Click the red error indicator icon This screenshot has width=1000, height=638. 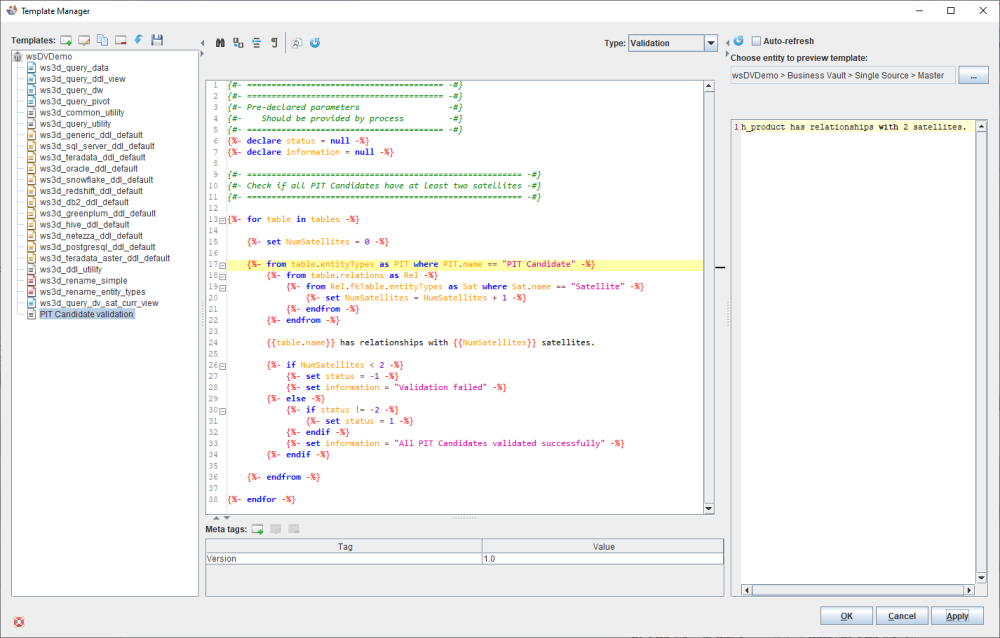(x=18, y=621)
